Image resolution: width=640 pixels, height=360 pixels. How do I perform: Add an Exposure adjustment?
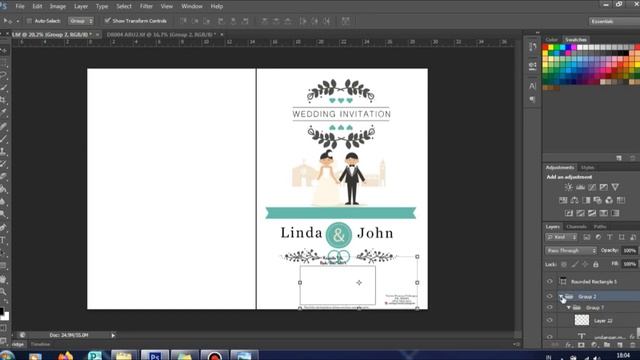(x=603, y=187)
